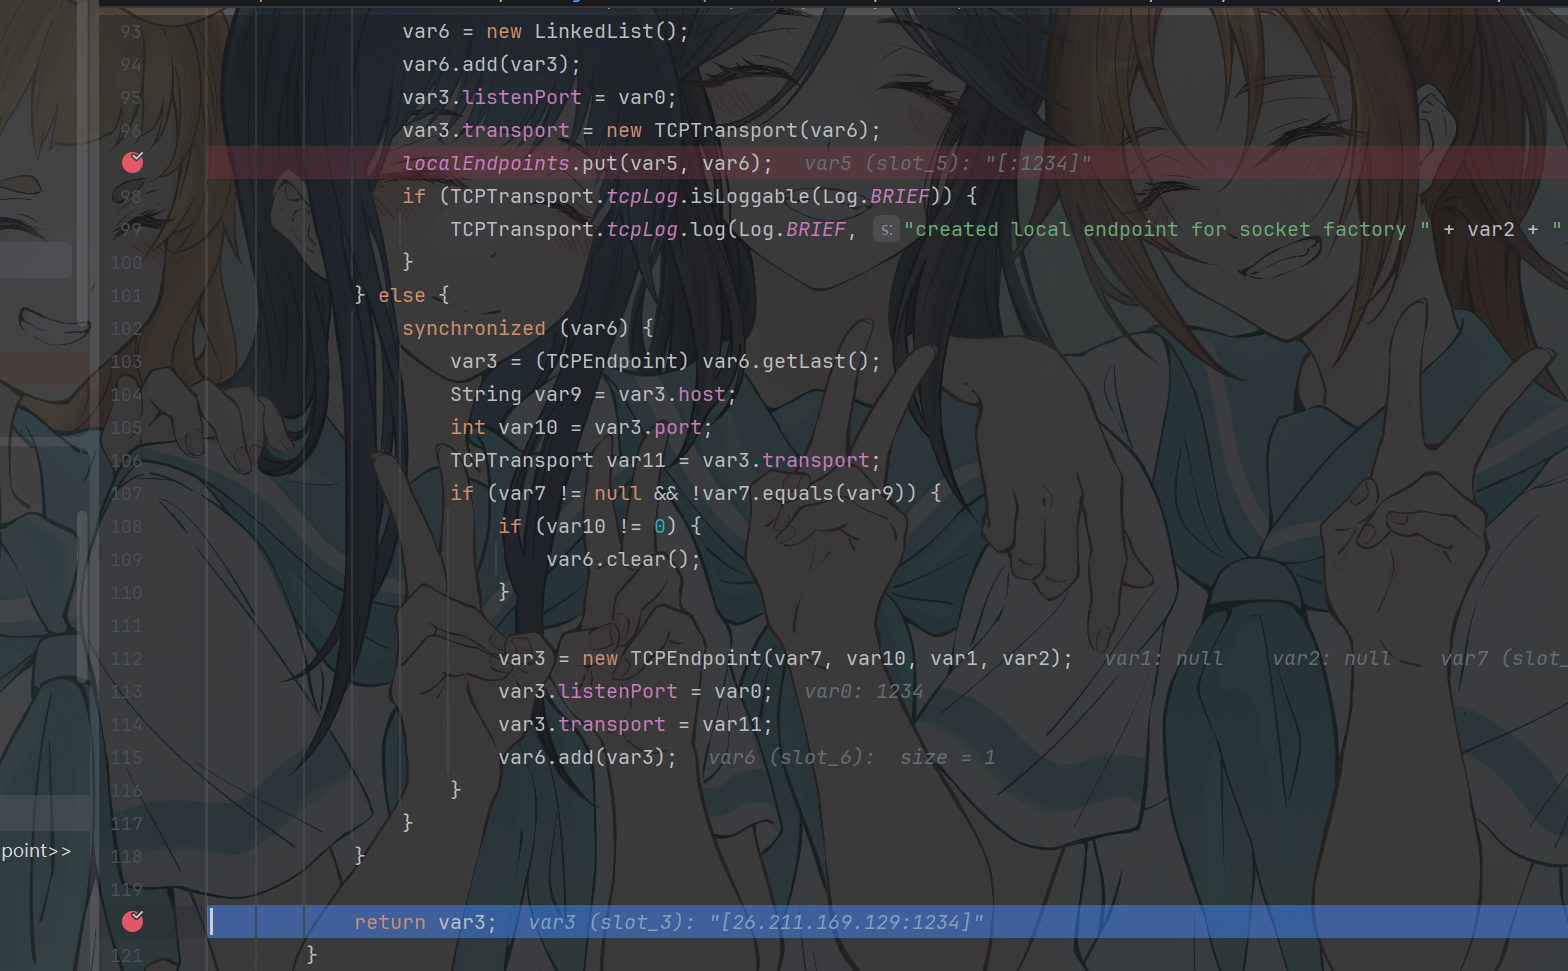Viewport: 1568px width, 971px height.
Task: Click localEndpoints identifier
Action: point(486,163)
